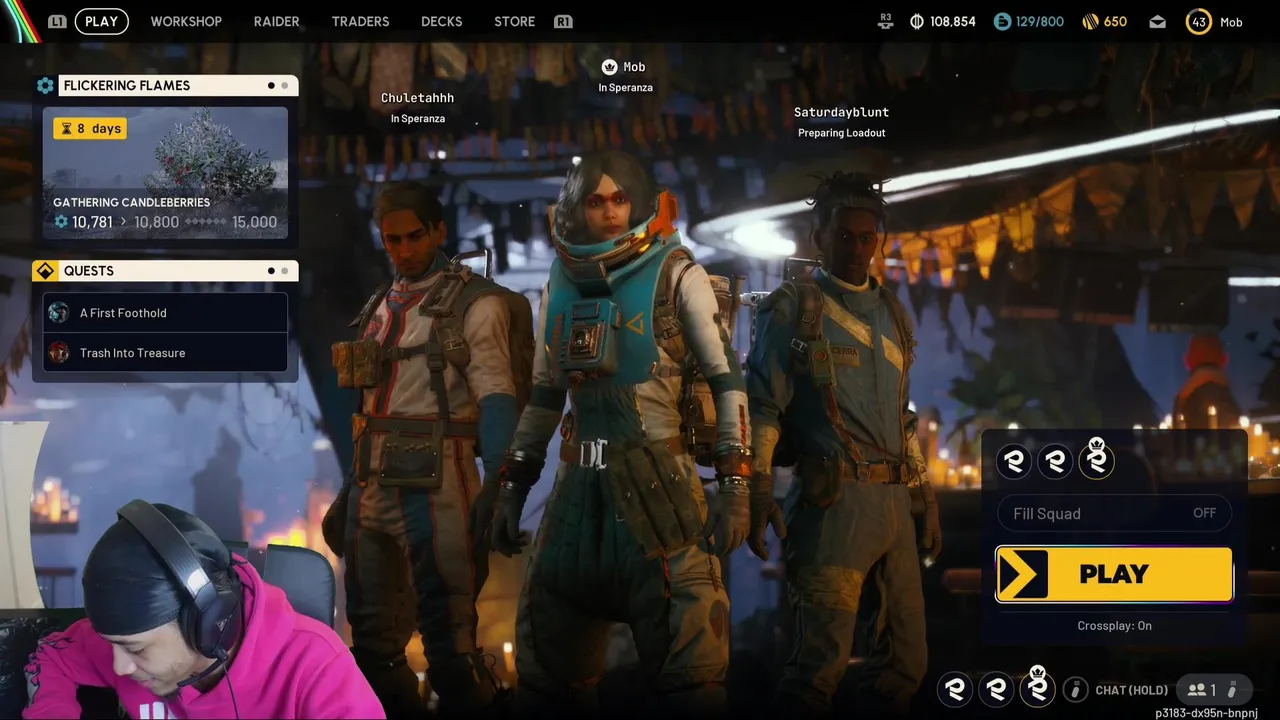The width and height of the screenshot is (1280, 720).
Task: Select the first page dot on Flickering Flames
Action: click(271, 86)
